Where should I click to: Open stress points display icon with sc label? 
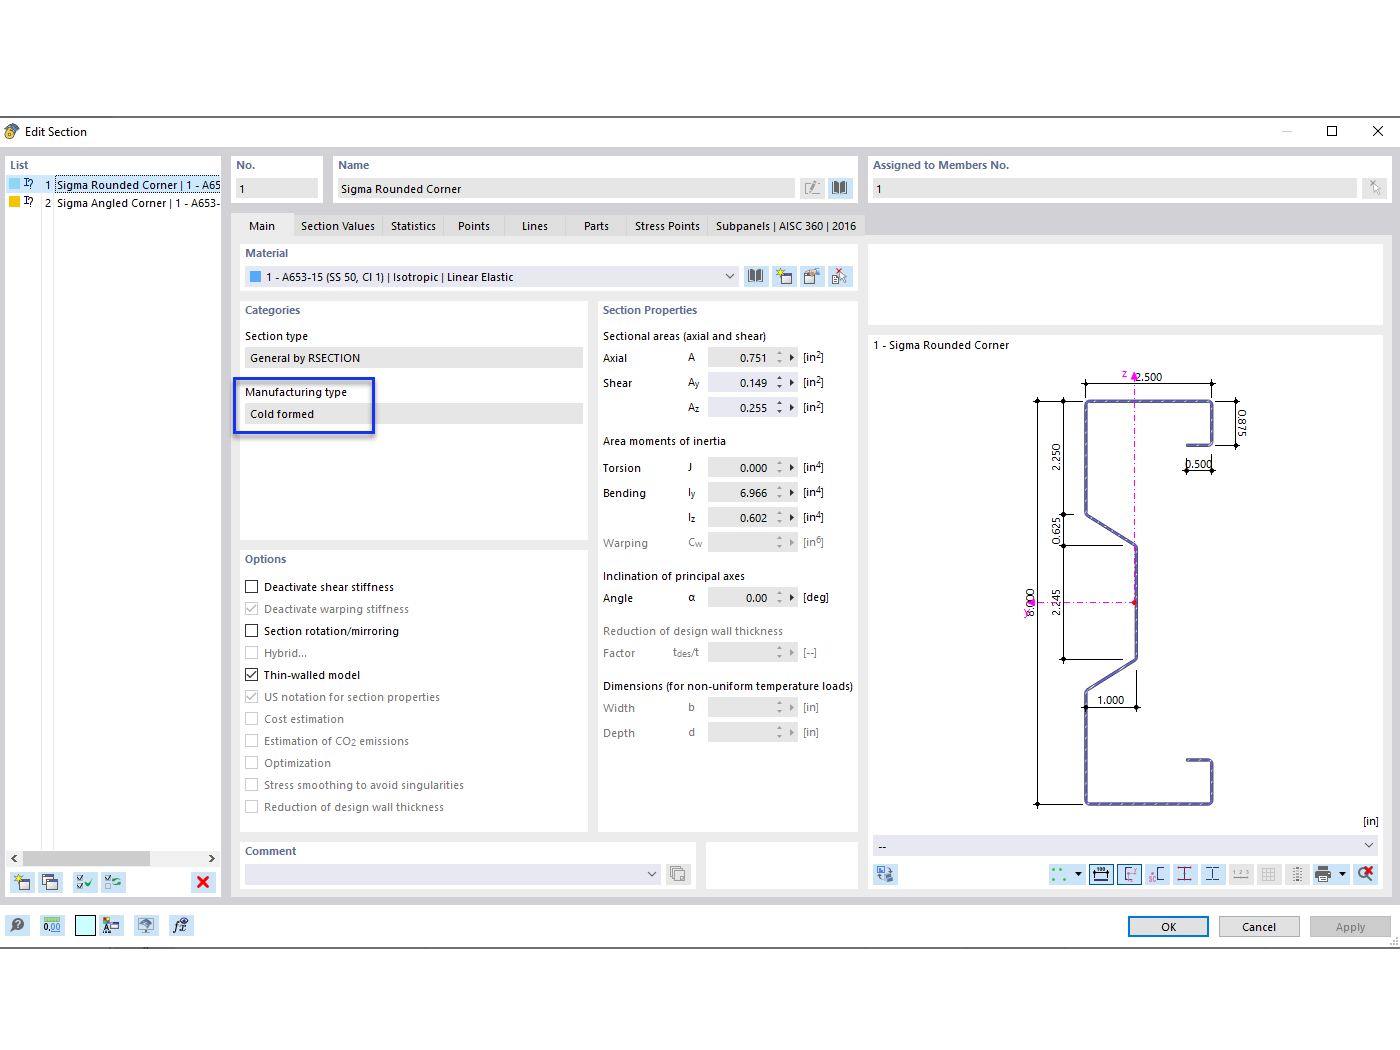pyautogui.click(x=1156, y=873)
